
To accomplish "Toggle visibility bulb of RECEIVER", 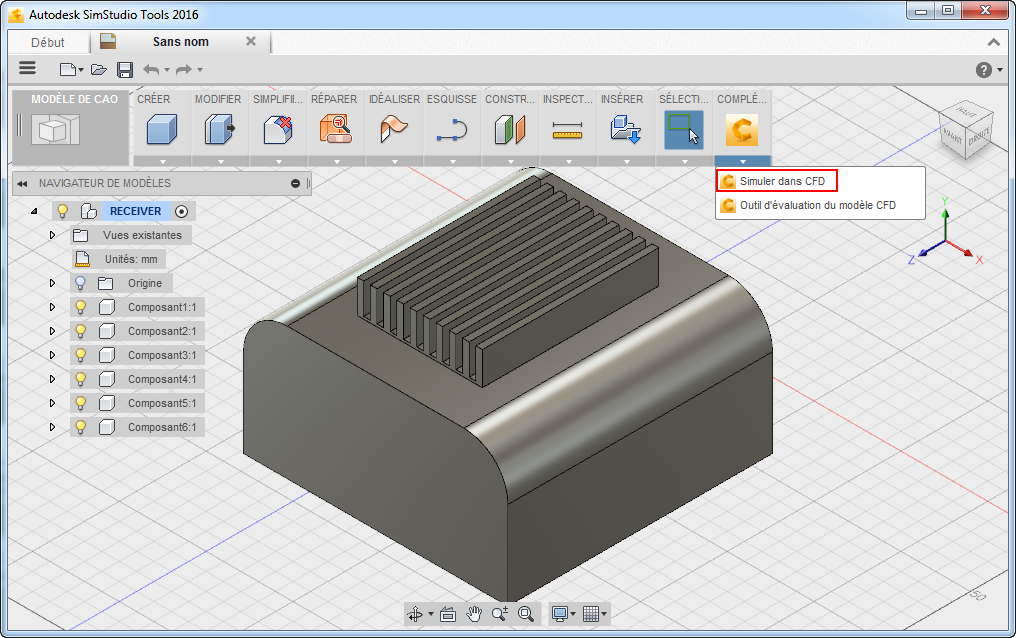I will (62, 211).
